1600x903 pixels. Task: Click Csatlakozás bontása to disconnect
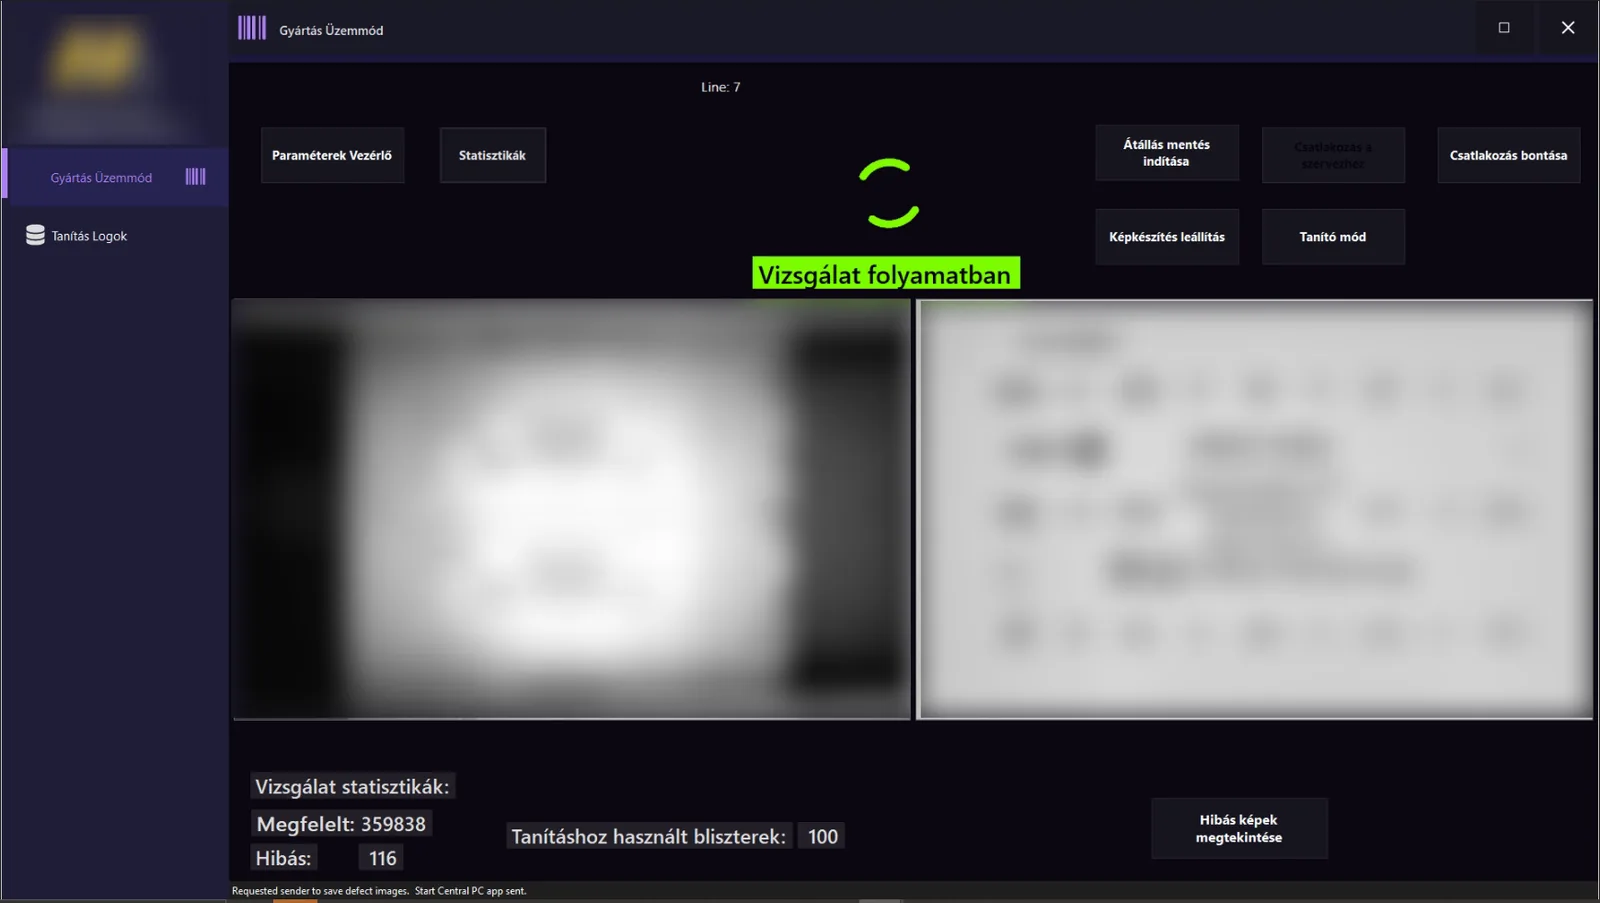1508,155
